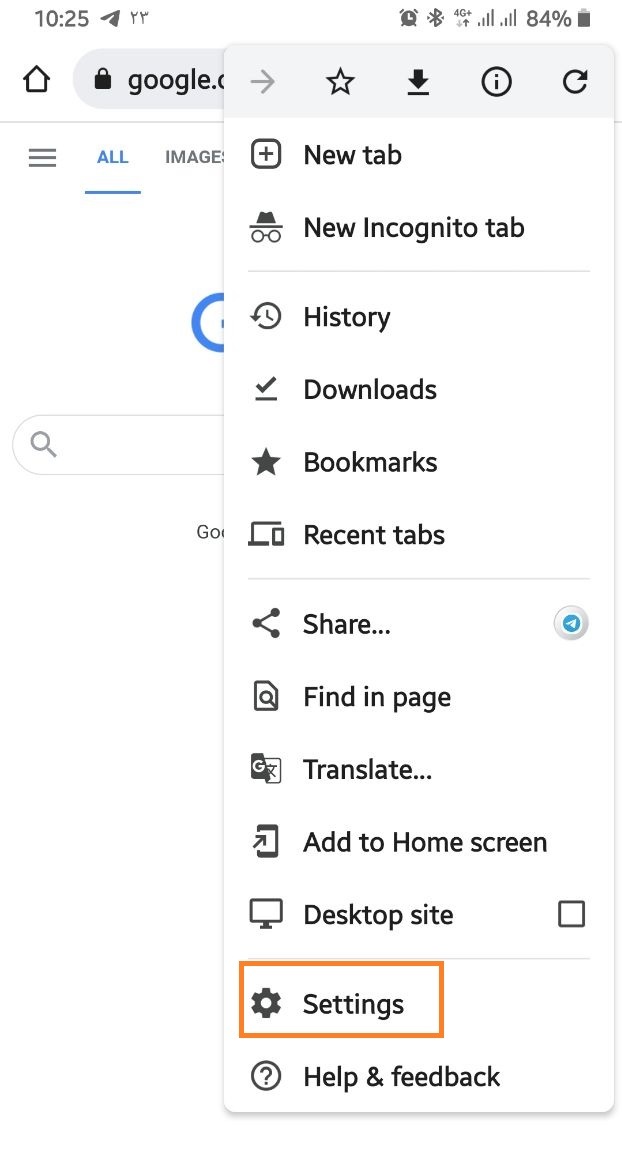Tap the bookmark star icon in menu header
Viewport: 622px width, 1174px height.
[341, 83]
